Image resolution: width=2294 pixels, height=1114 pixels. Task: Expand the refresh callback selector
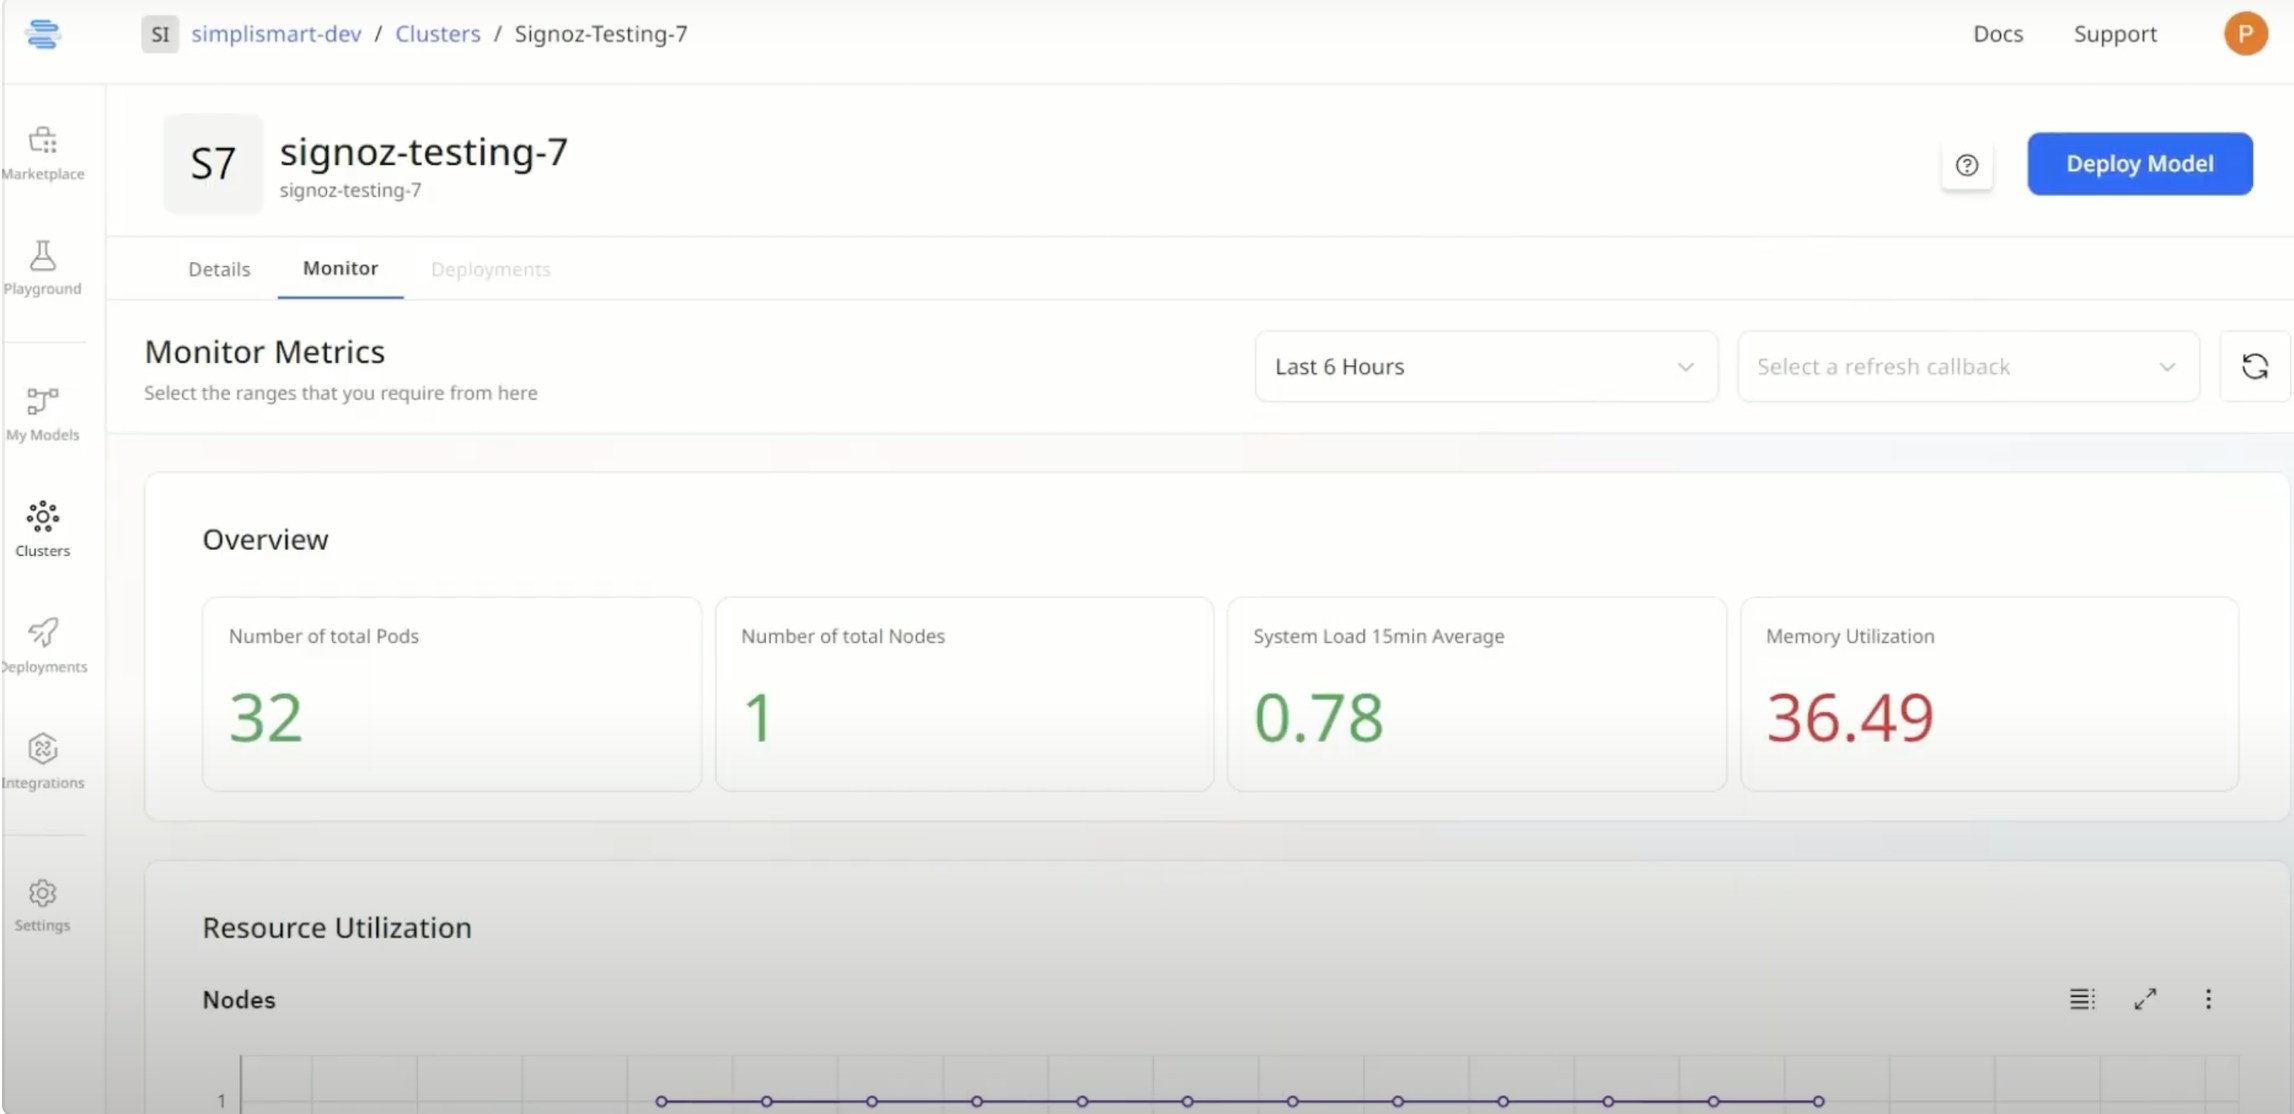[x=1967, y=367]
